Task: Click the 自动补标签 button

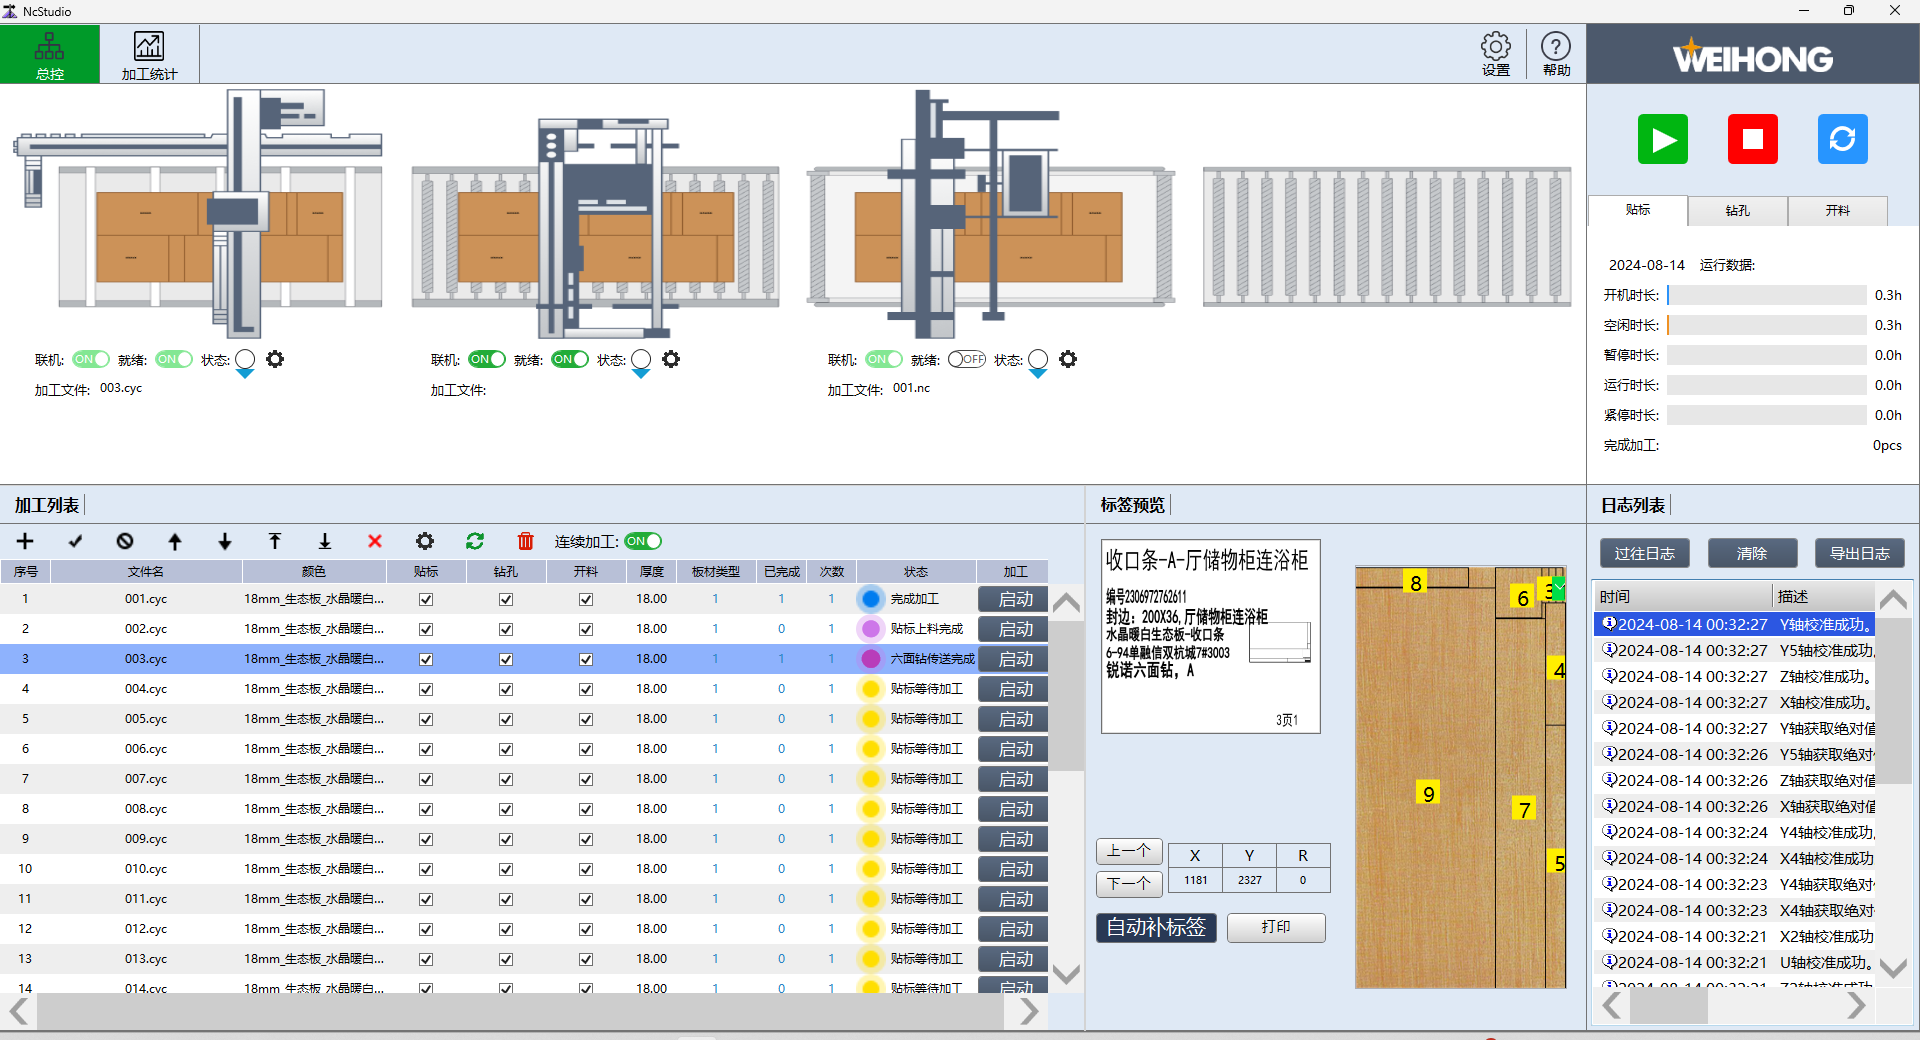Action: click(1156, 927)
